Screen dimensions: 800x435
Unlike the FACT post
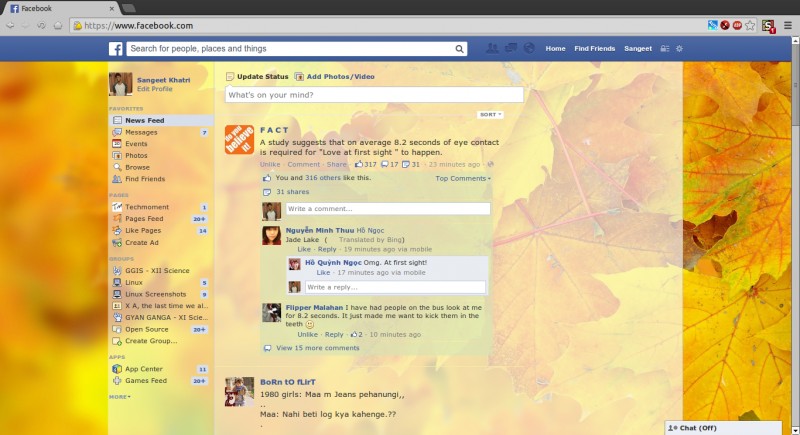[270, 164]
